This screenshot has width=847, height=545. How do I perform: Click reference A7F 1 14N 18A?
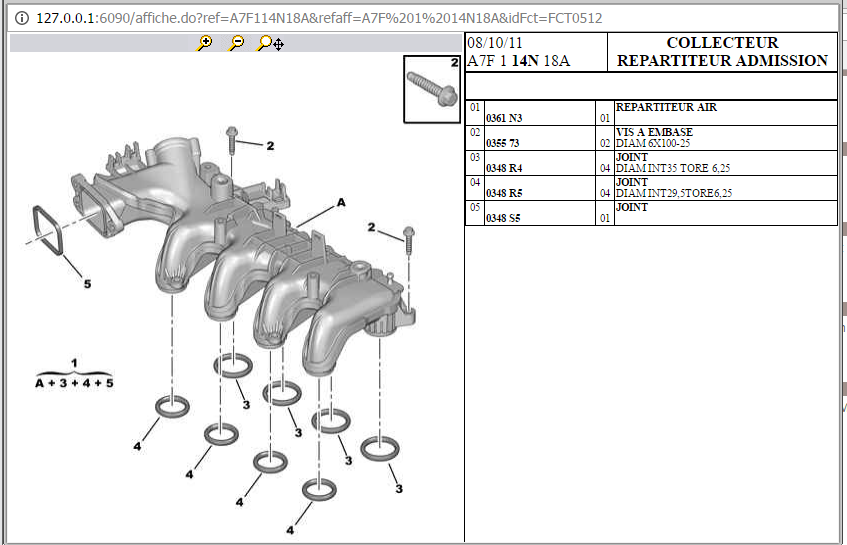(x=518, y=60)
